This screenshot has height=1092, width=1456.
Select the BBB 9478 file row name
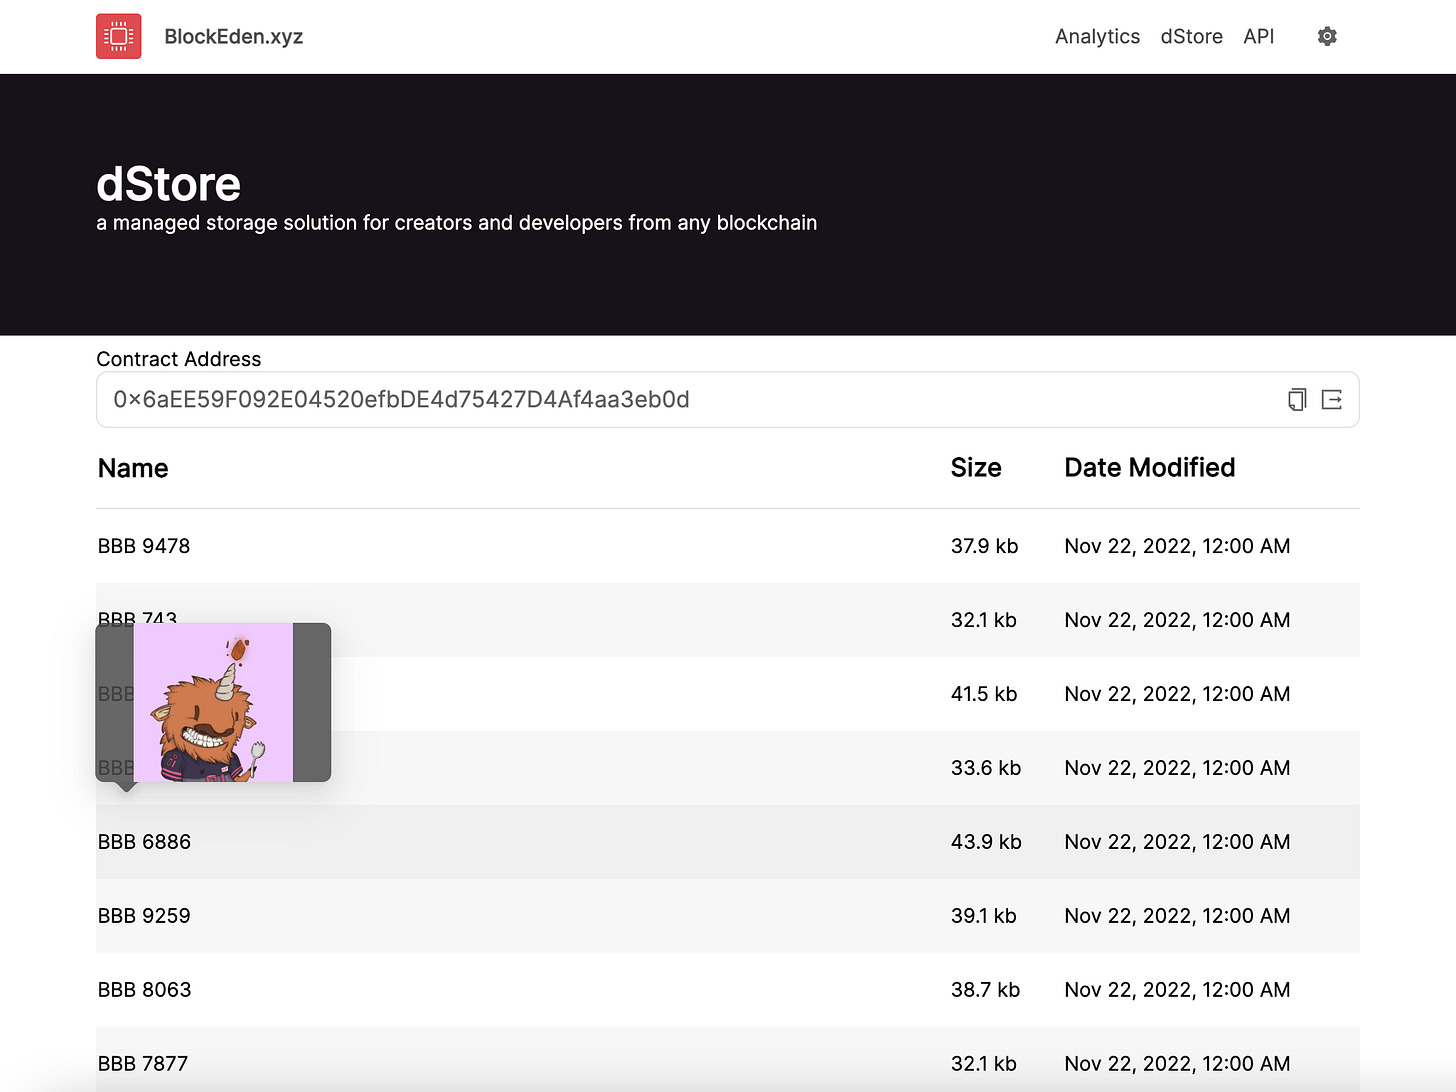pyautogui.click(x=144, y=546)
